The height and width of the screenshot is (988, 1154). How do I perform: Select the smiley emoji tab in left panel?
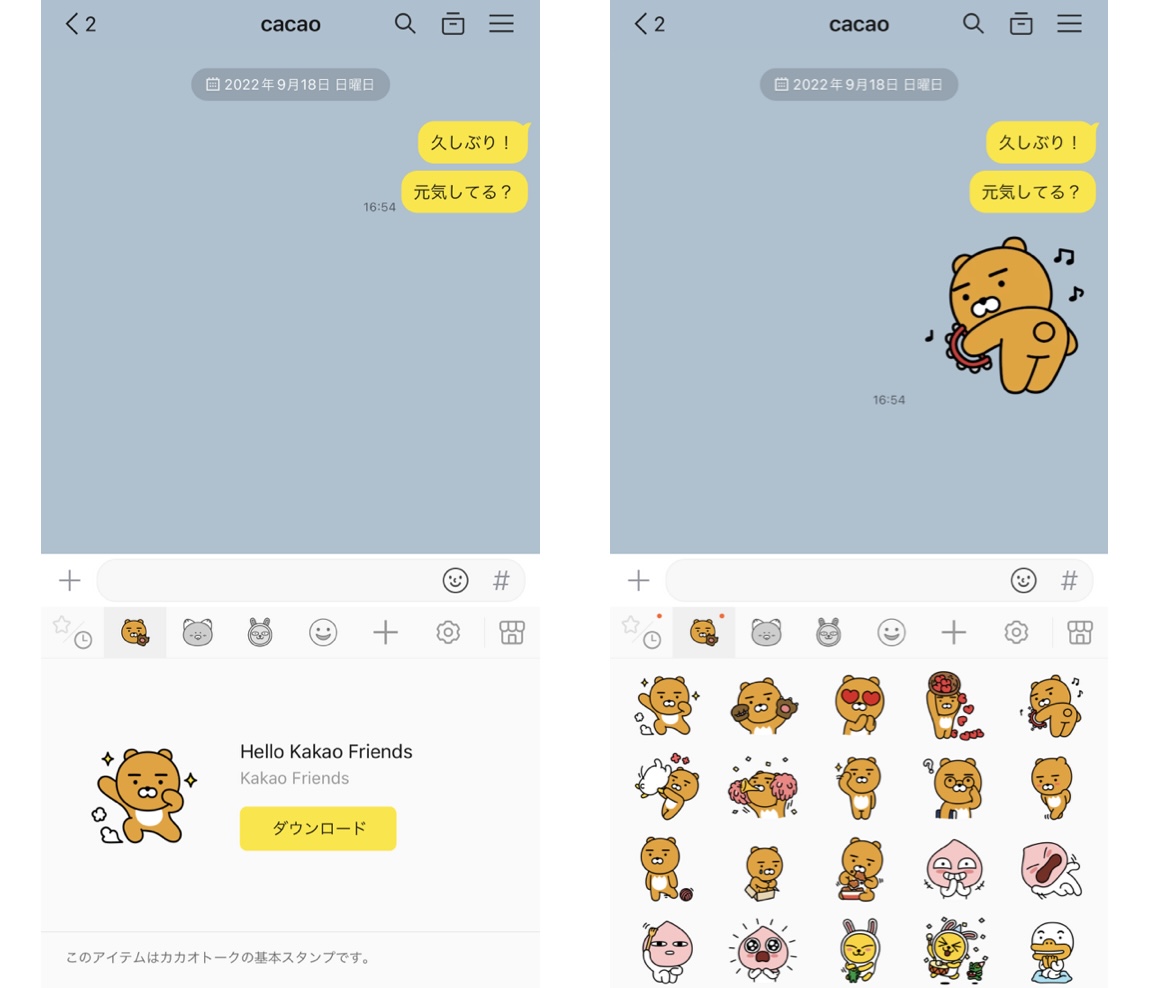(322, 632)
